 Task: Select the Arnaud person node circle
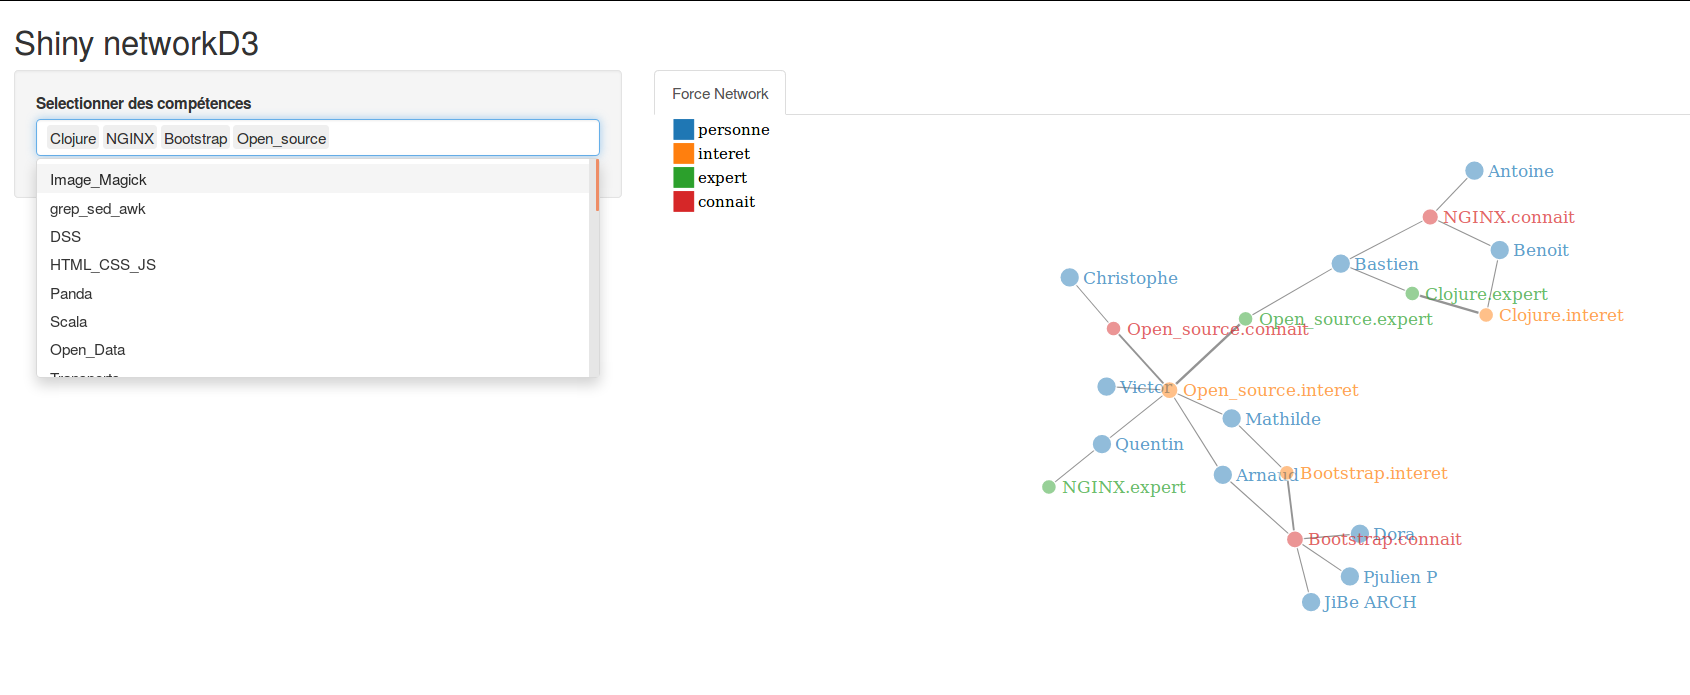(x=1222, y=475)
